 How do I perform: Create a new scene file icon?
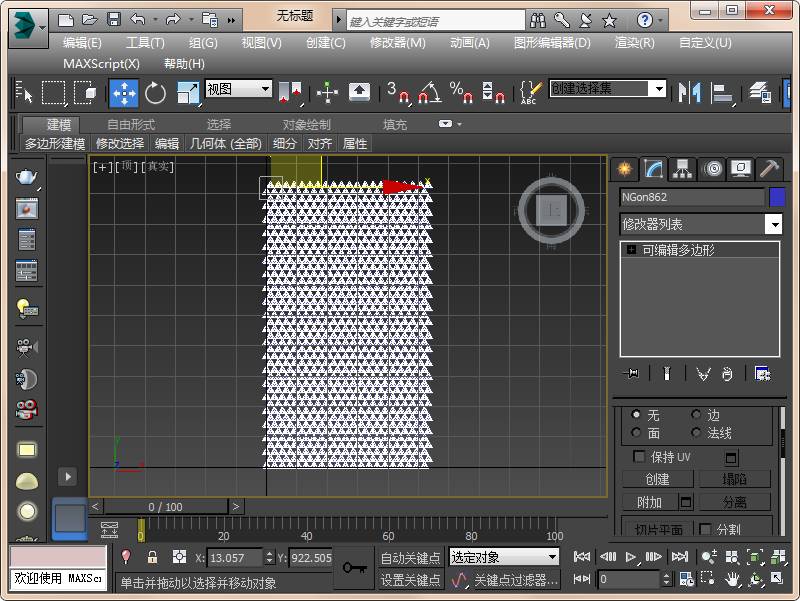(66, 20)
